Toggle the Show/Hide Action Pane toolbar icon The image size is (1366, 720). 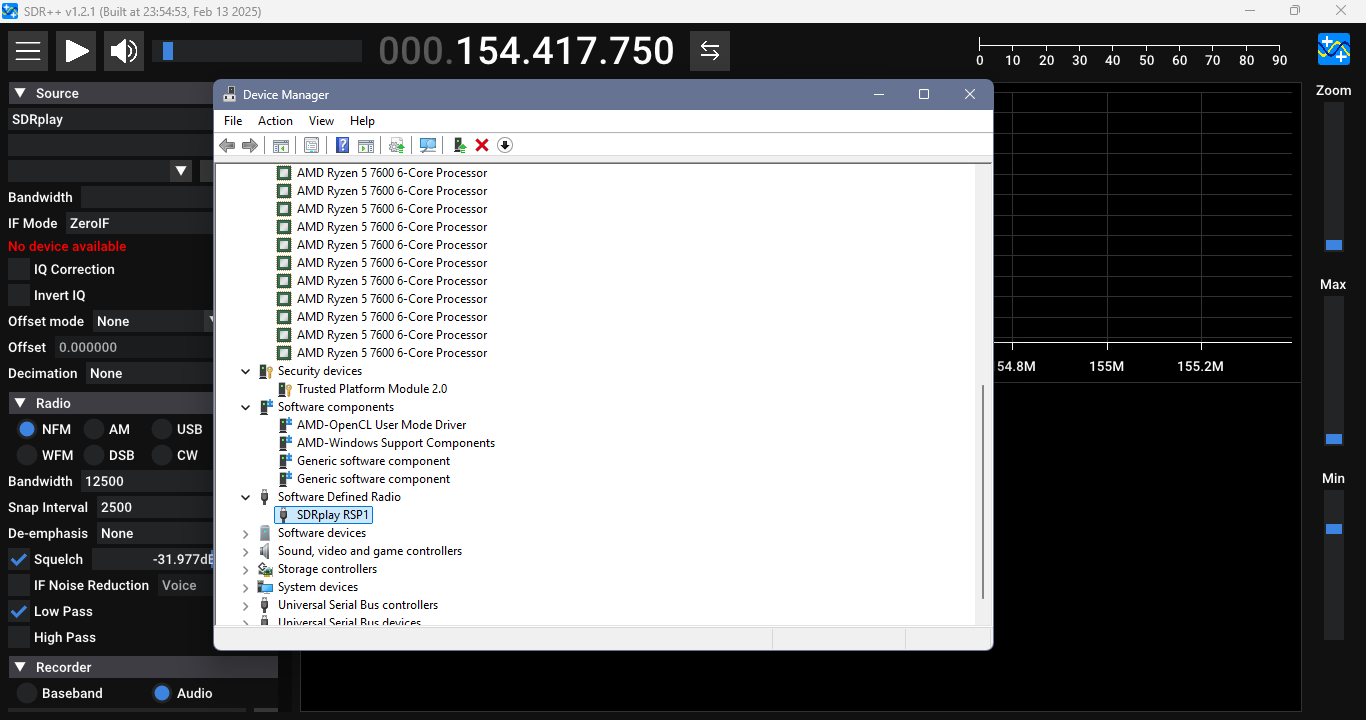(x=366, y=145)
